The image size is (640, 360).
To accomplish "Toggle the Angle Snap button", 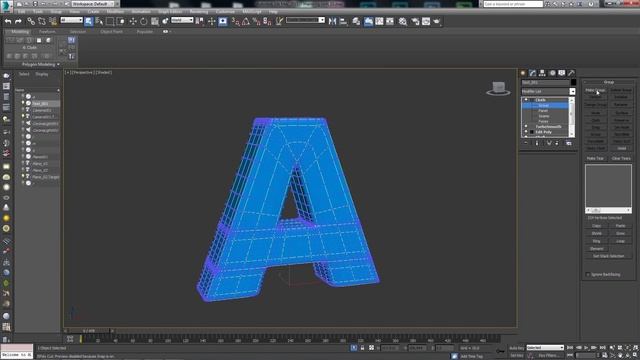I will (246, 21).
